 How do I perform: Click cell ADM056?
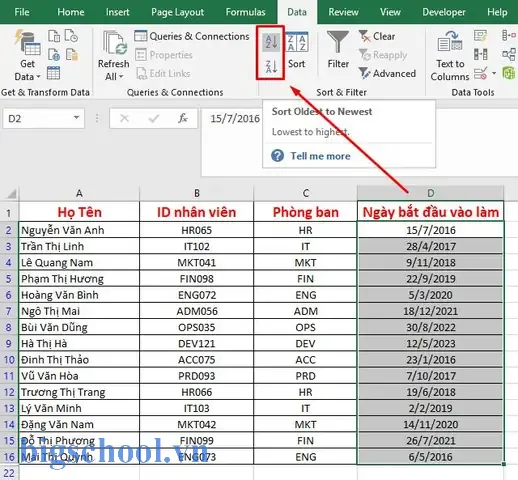(x=197, y=311)
